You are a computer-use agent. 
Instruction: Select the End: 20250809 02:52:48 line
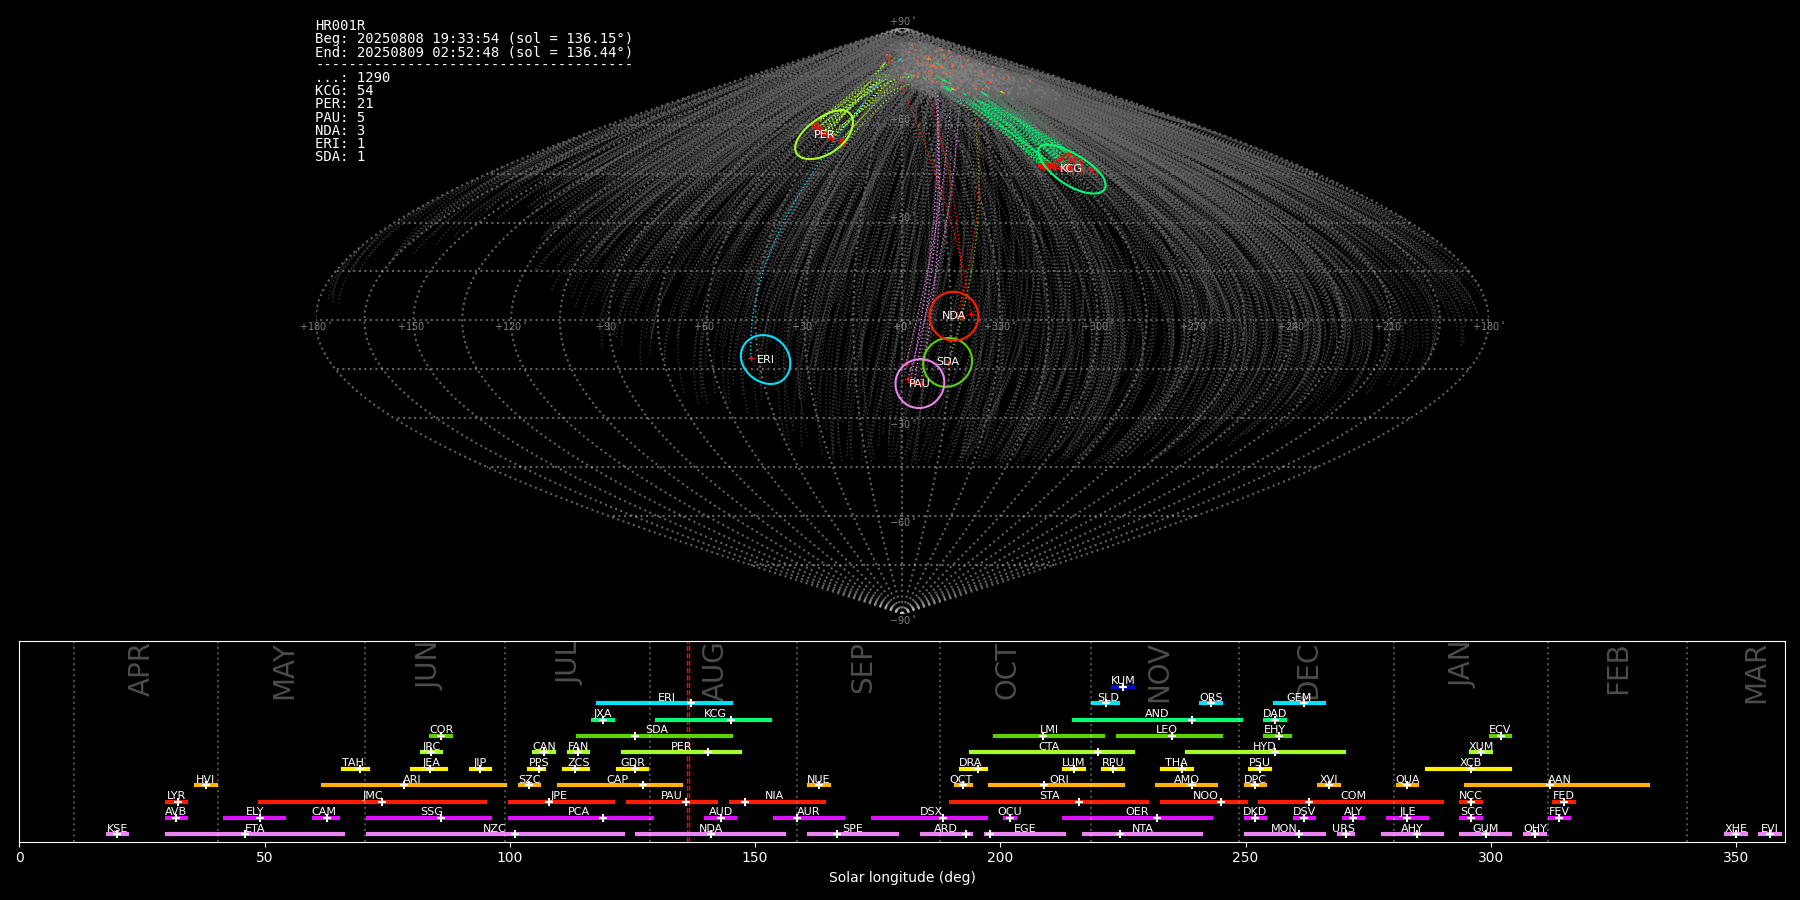pyautogui.click(x=474, y=52)
